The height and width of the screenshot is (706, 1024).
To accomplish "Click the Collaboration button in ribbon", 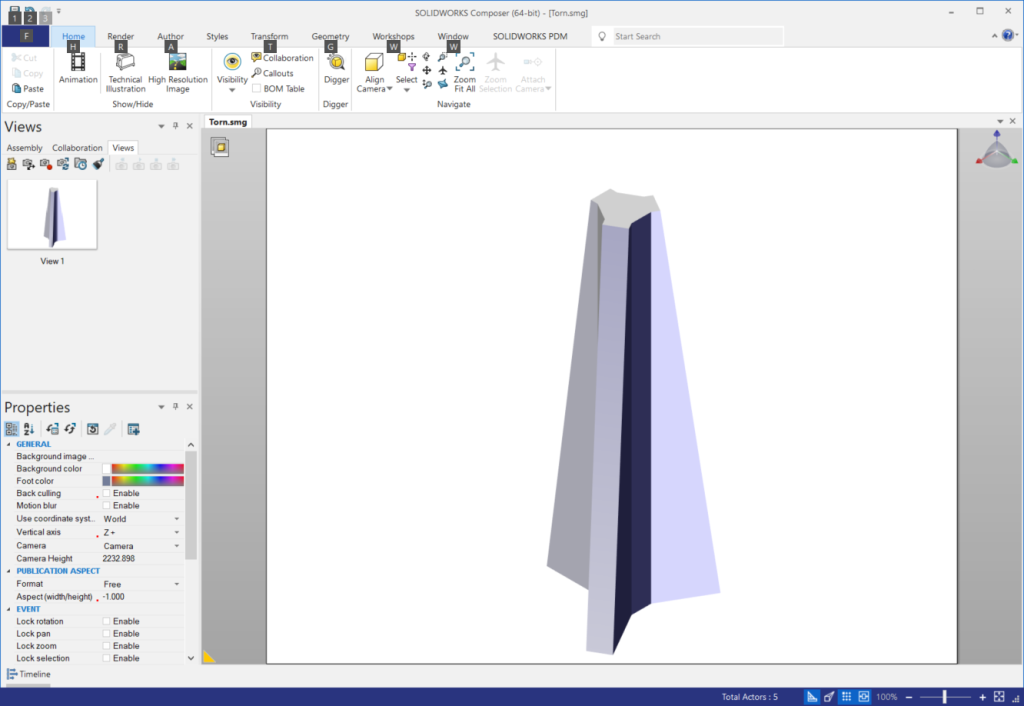I will coord(282,58).
